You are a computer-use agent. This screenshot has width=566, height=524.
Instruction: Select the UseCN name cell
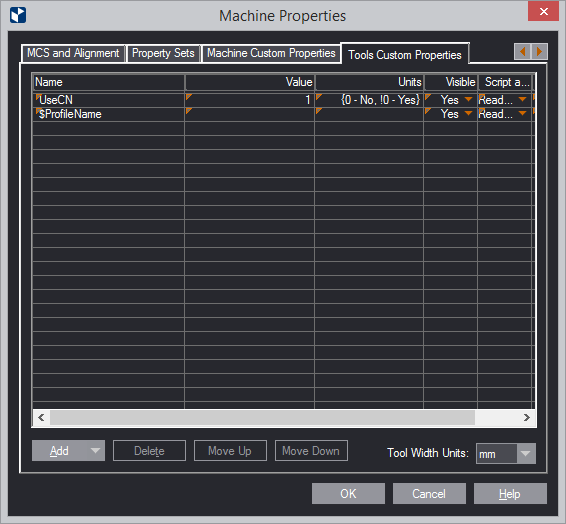point(109,100)
